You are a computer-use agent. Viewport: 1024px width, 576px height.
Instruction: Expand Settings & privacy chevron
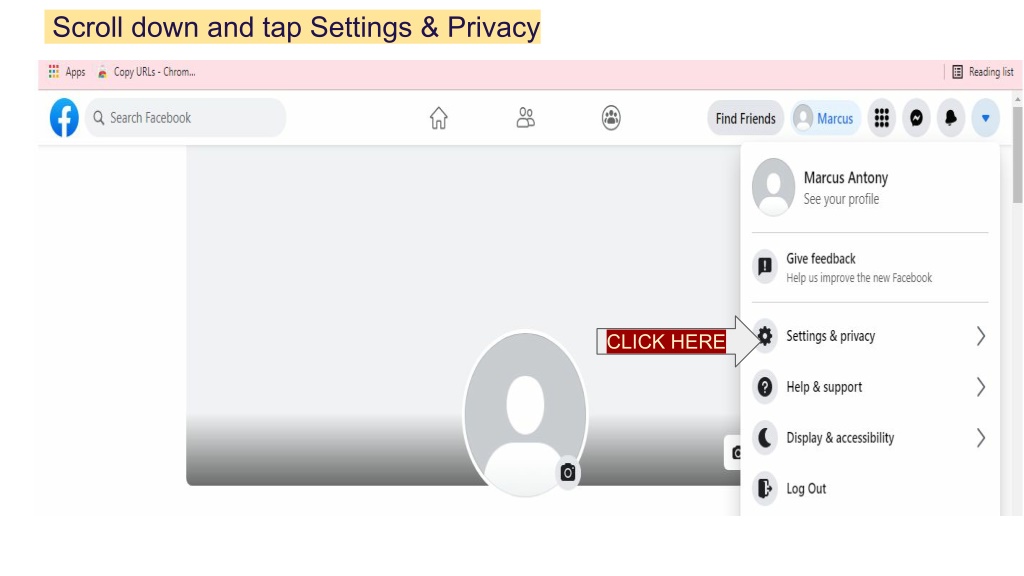(980, 336)
